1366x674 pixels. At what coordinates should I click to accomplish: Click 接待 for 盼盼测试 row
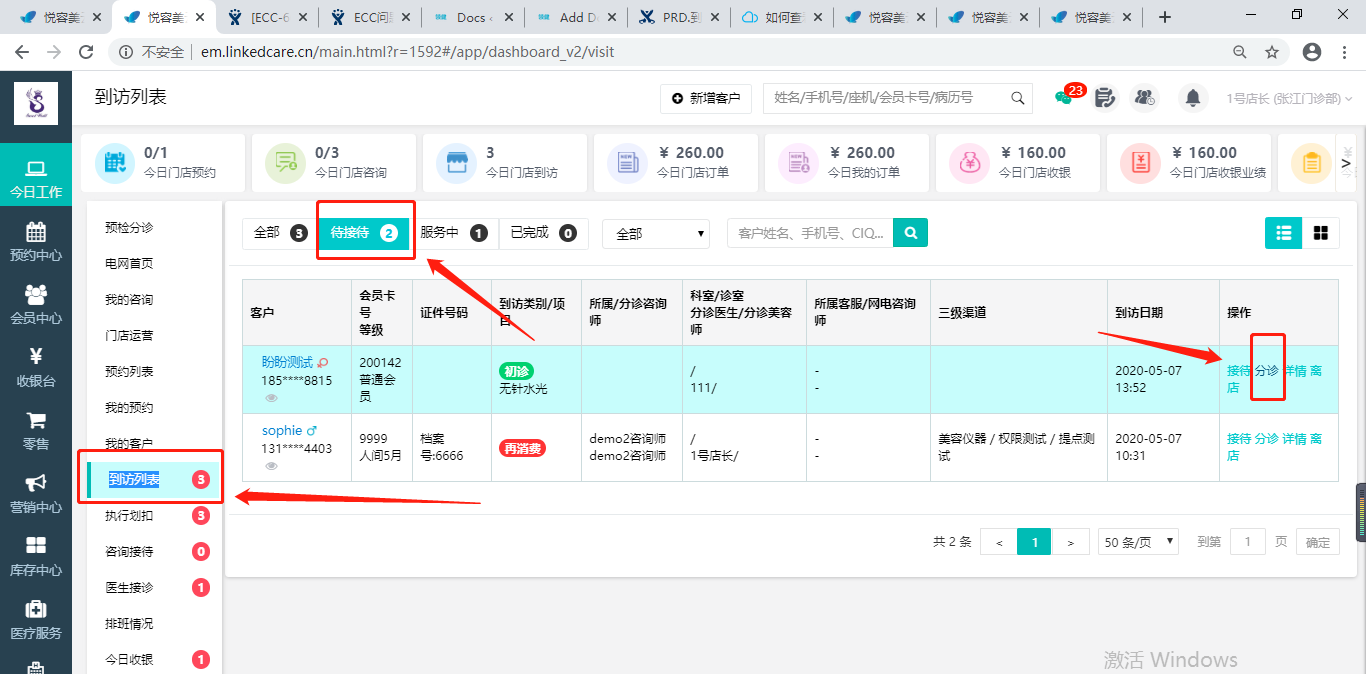[1239, 371]
